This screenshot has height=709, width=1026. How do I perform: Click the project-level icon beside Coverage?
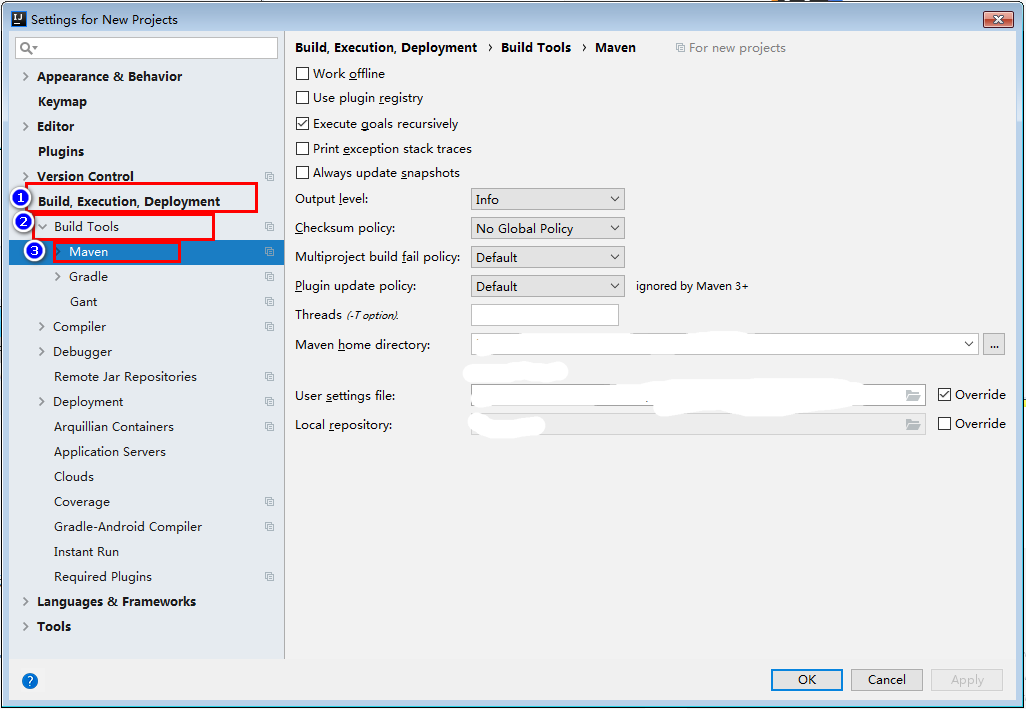click(269, 502)
